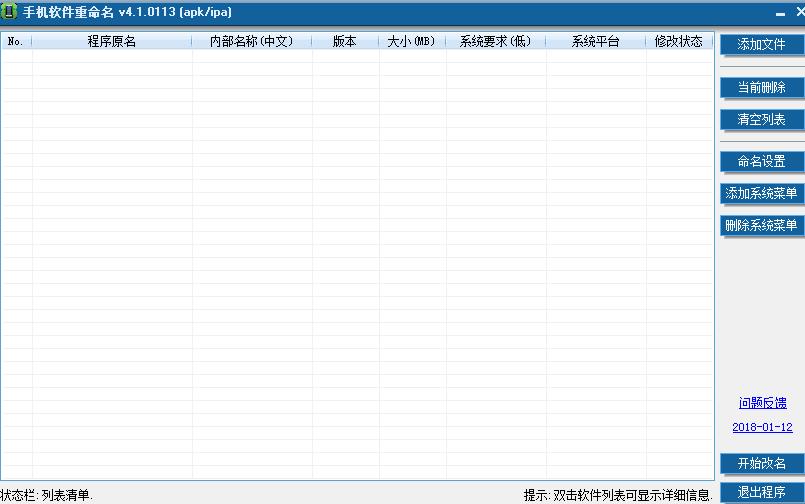Image resolution: width=805 pixels, height=504 pixels.
Task: Minimize the window
Action: (x=780, y=12)
